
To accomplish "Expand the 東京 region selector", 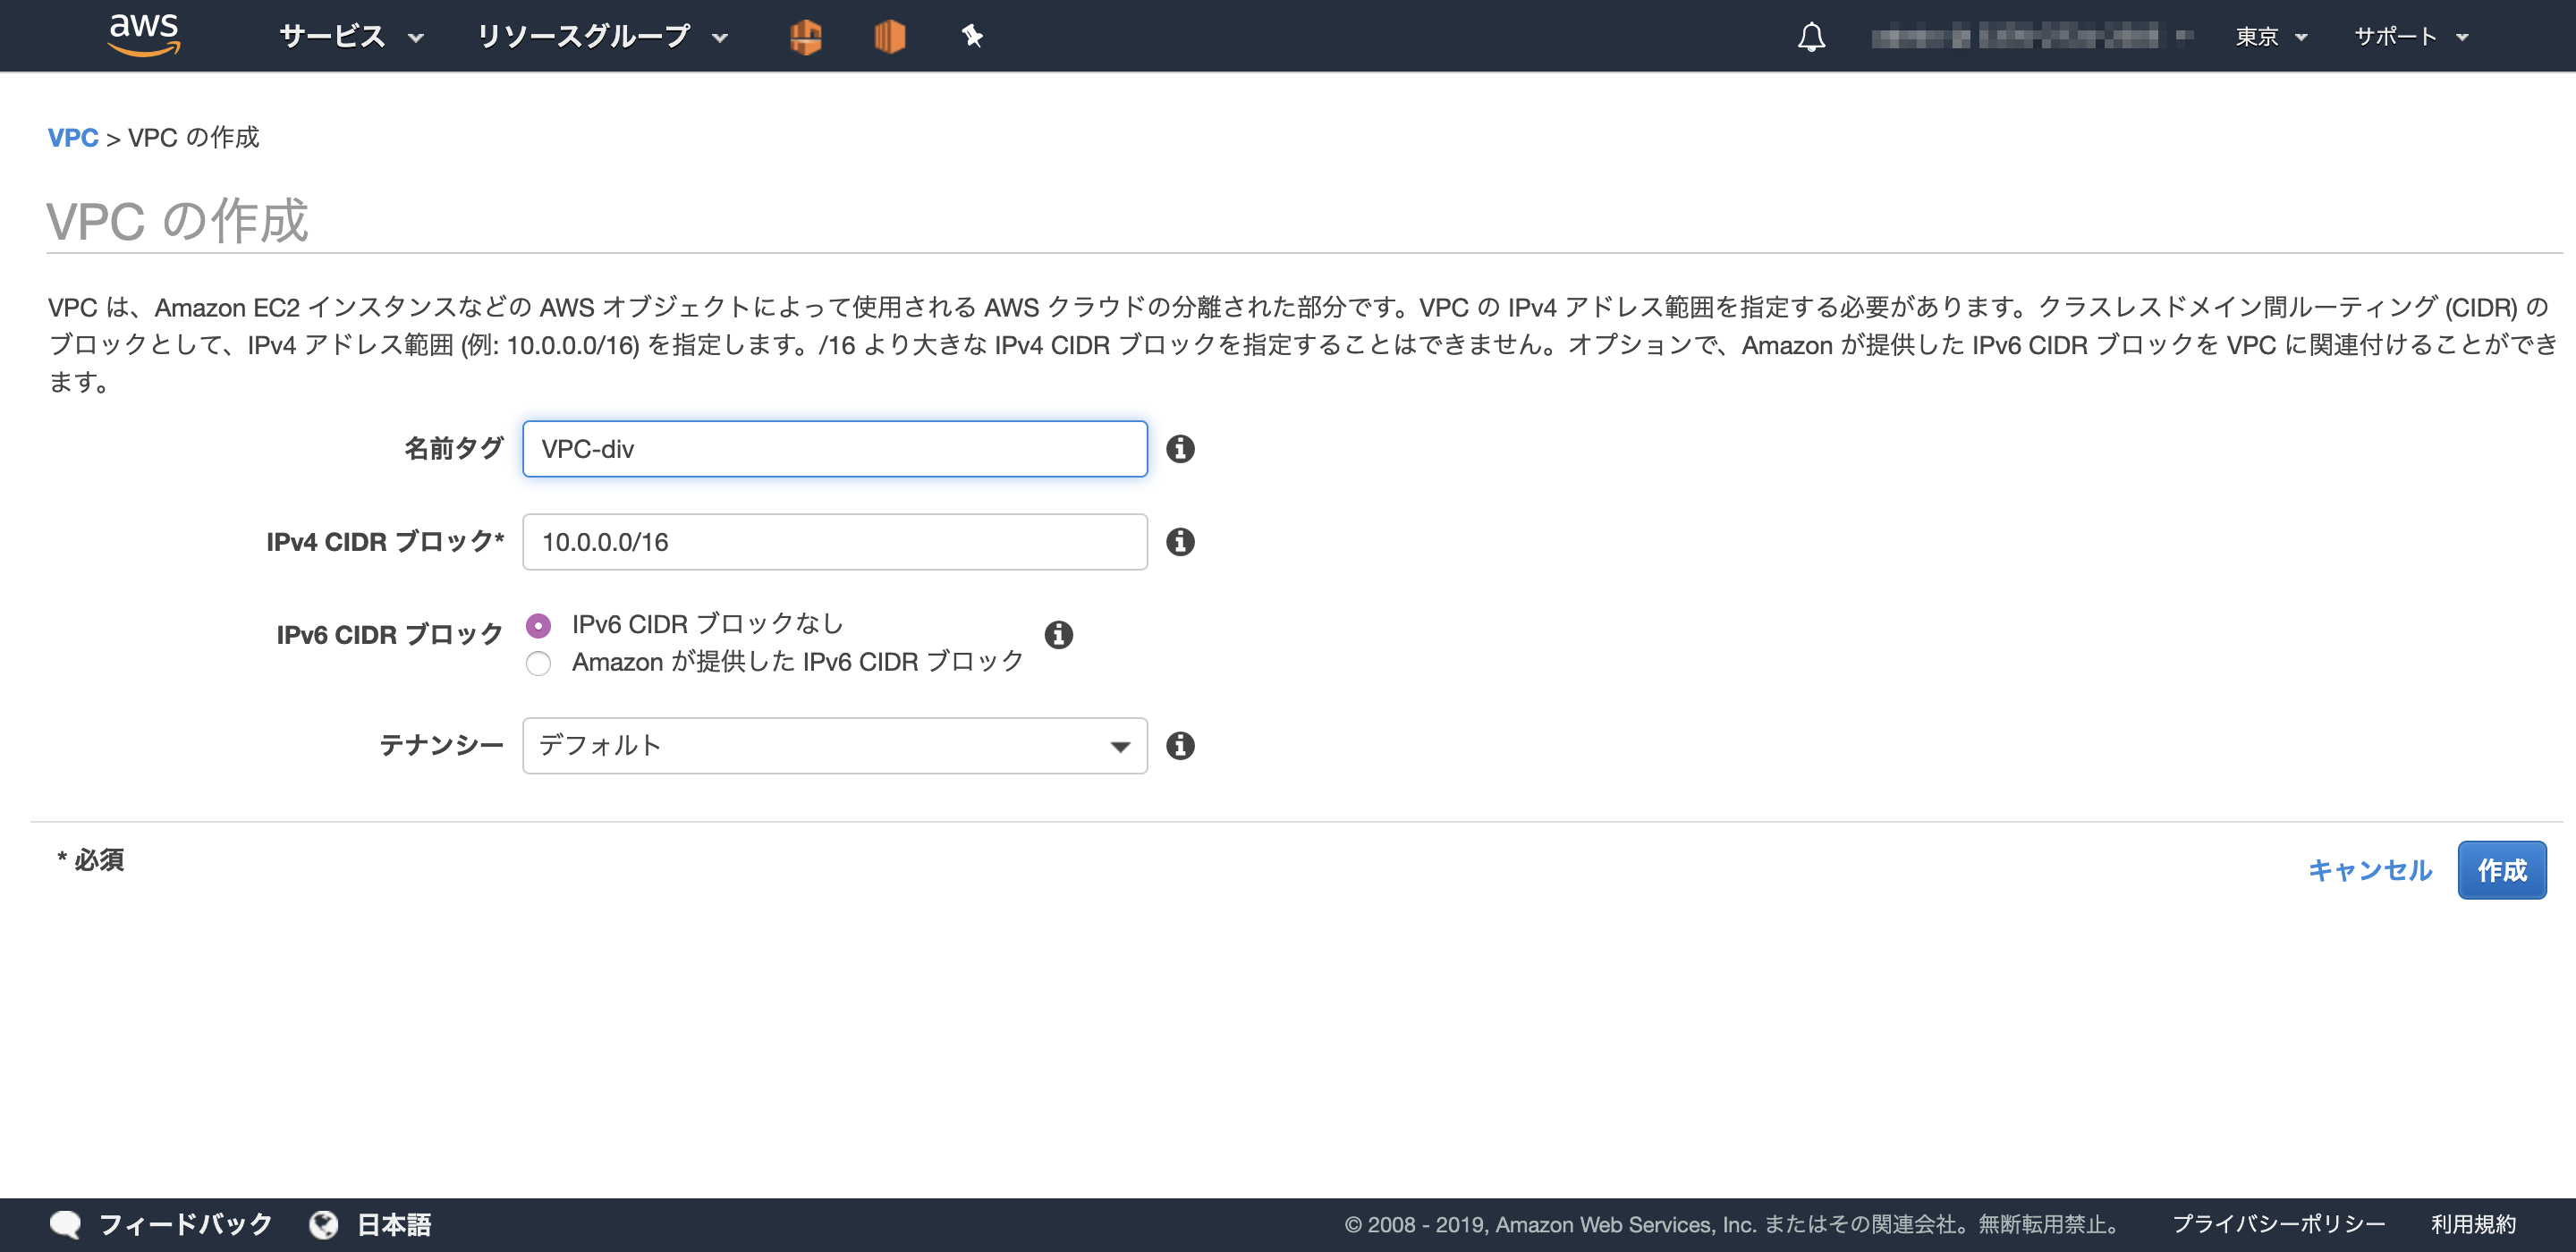I will click(2270, 37).
